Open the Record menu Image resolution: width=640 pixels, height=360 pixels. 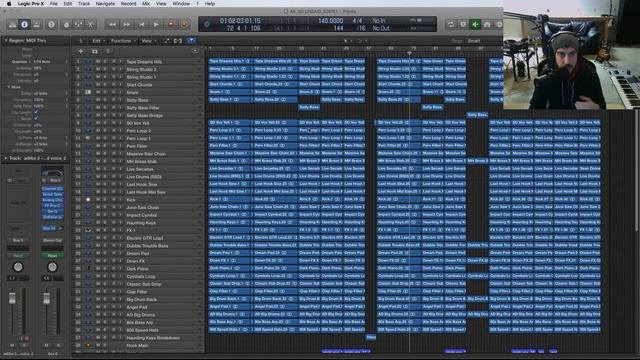point(128,4)
